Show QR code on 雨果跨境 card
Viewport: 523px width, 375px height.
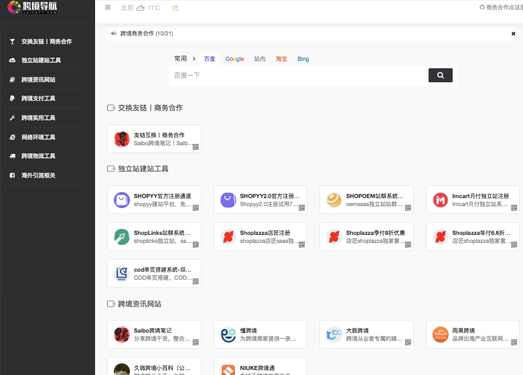[x=514, y=342]
